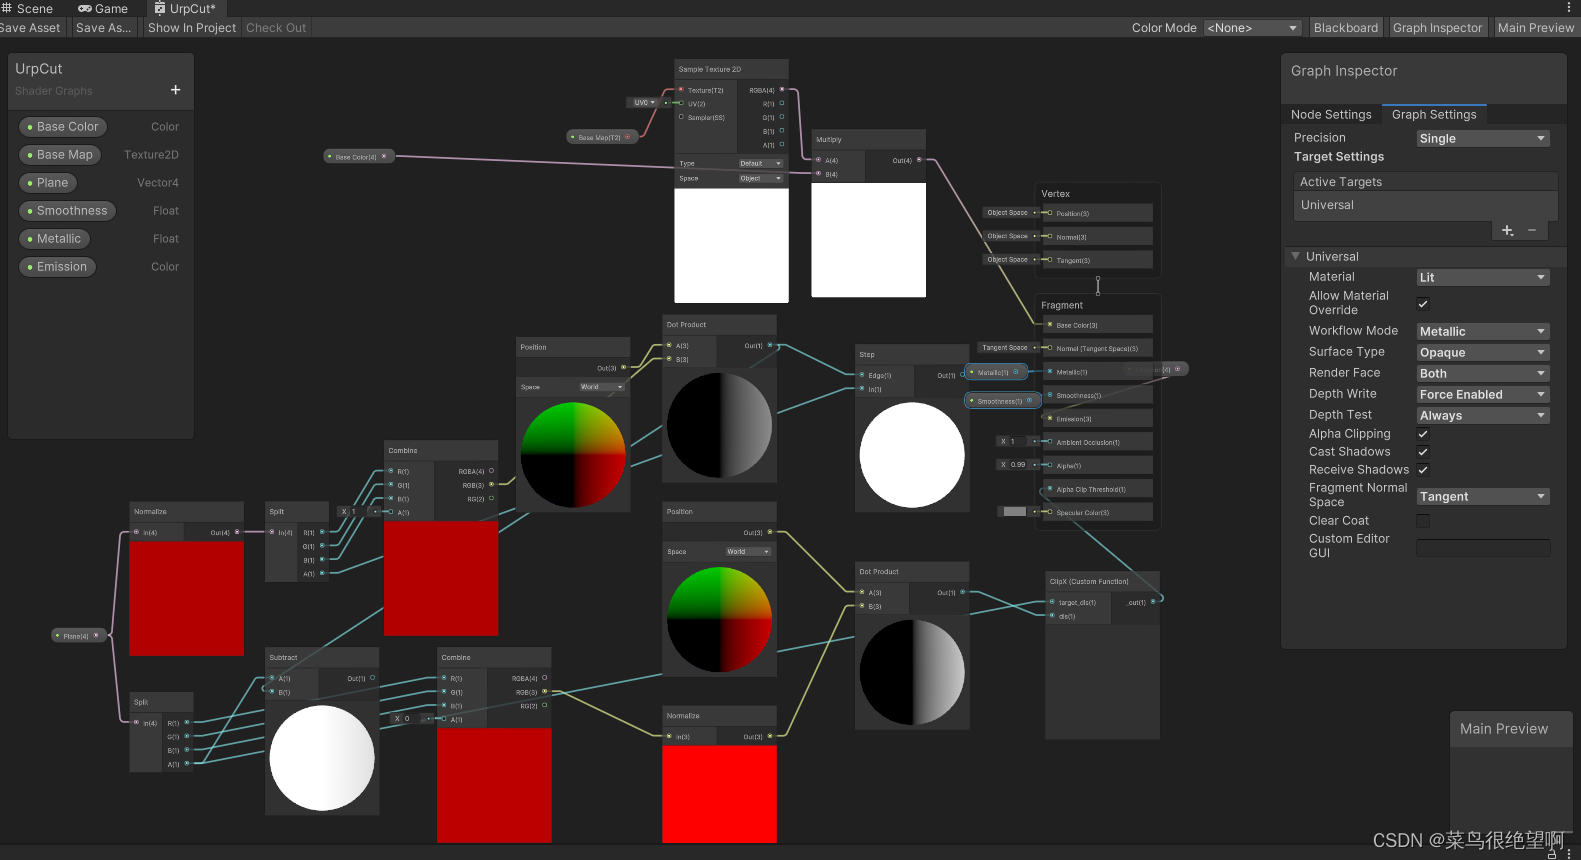Click the Texture(T2) input port on Sample Texture 2D

pyautogui.click(x=681, y=90)
